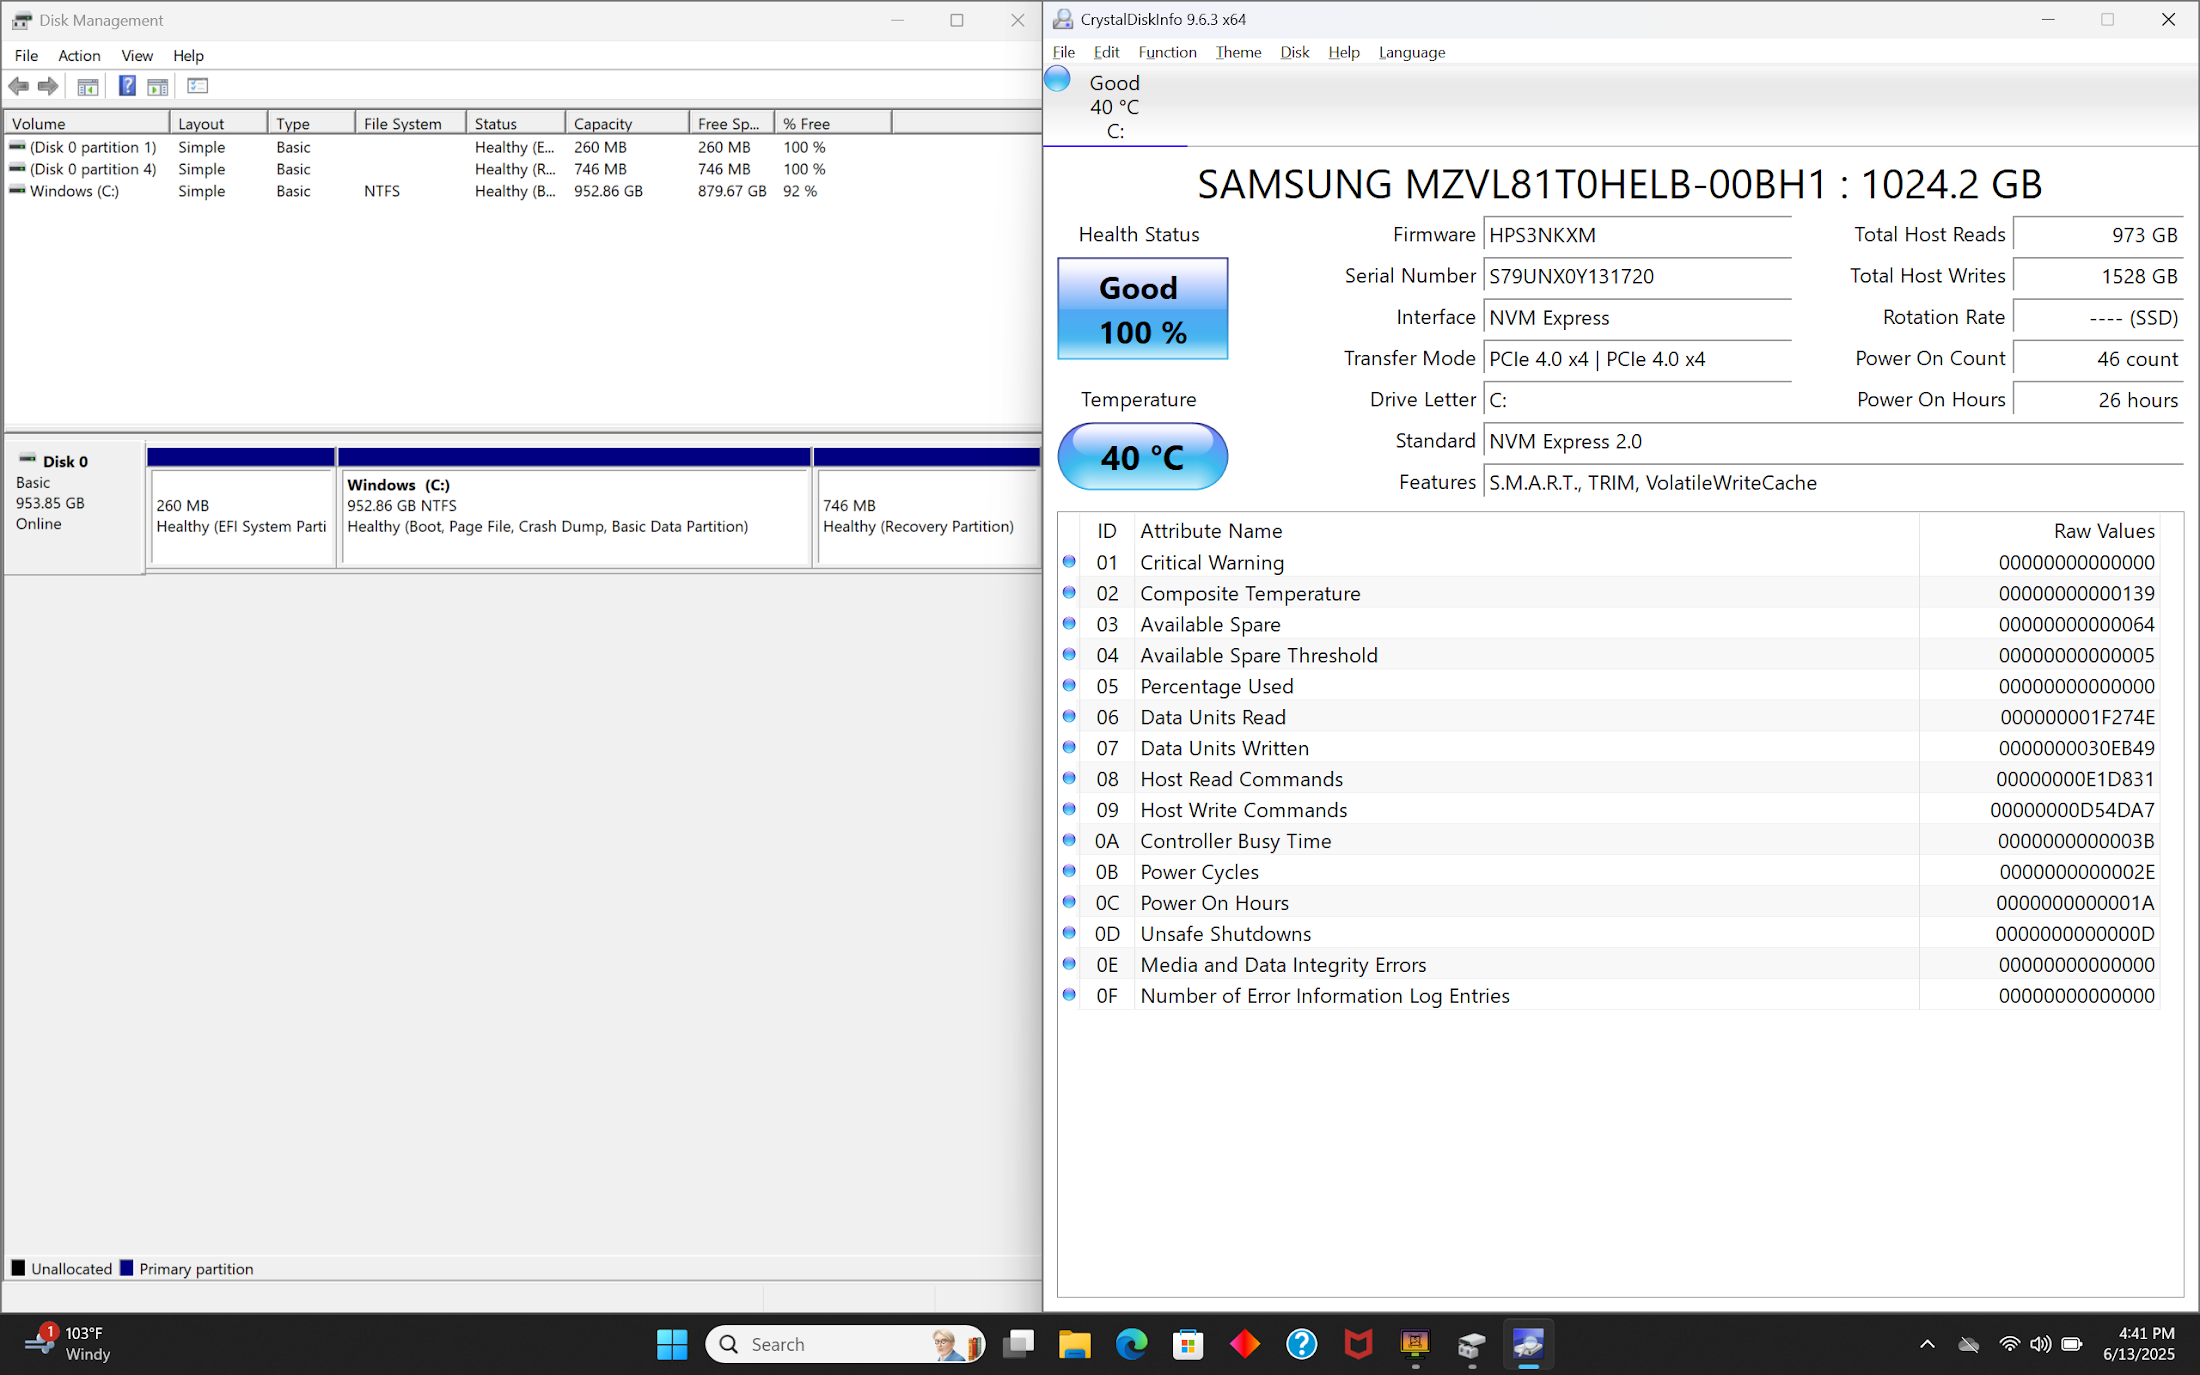The image size is (2200, 1375).
Task: Select the Windows (C:) partition block in Disk 0
Action: click(x=575, y=507)
